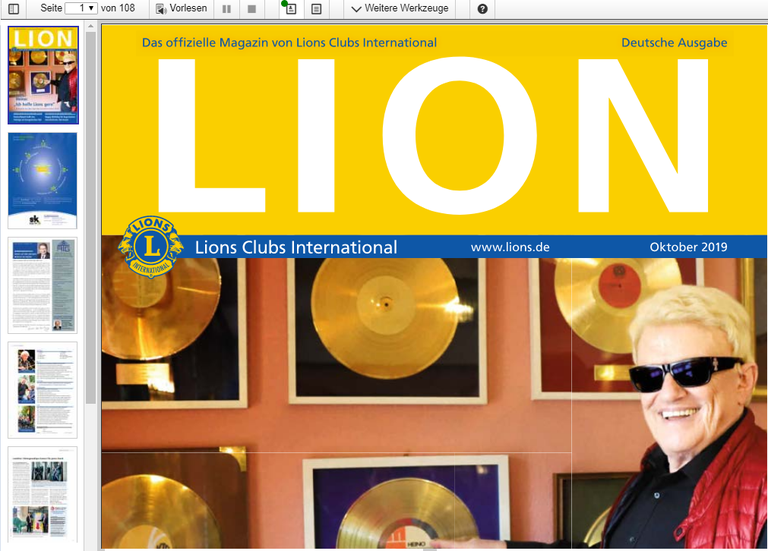
Task: Click the 'Seite' label
Action: 51,8
